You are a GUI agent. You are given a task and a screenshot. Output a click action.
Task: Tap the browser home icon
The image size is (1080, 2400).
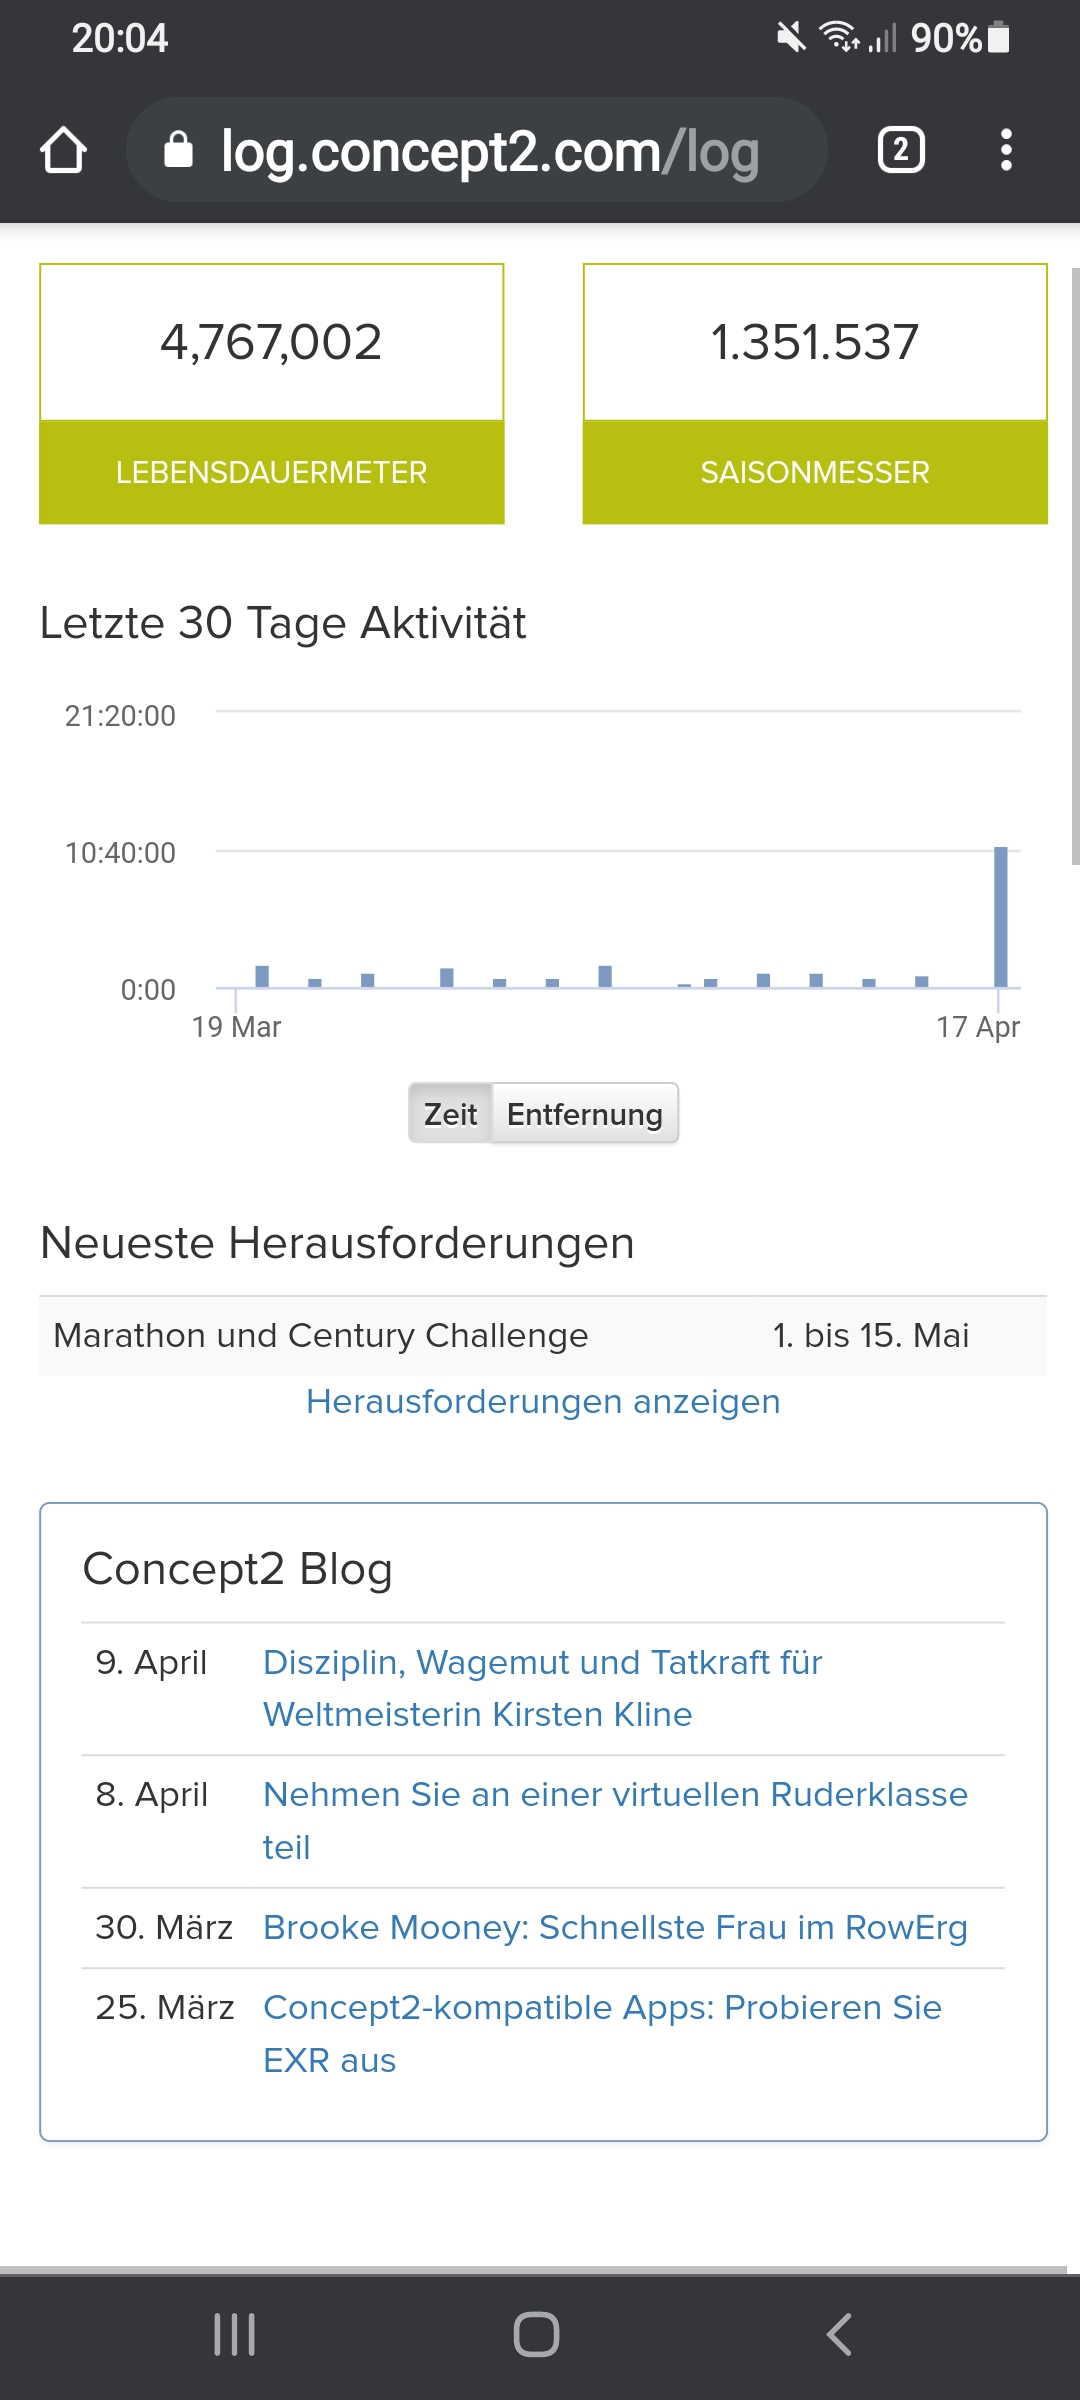tap(63, 150)
